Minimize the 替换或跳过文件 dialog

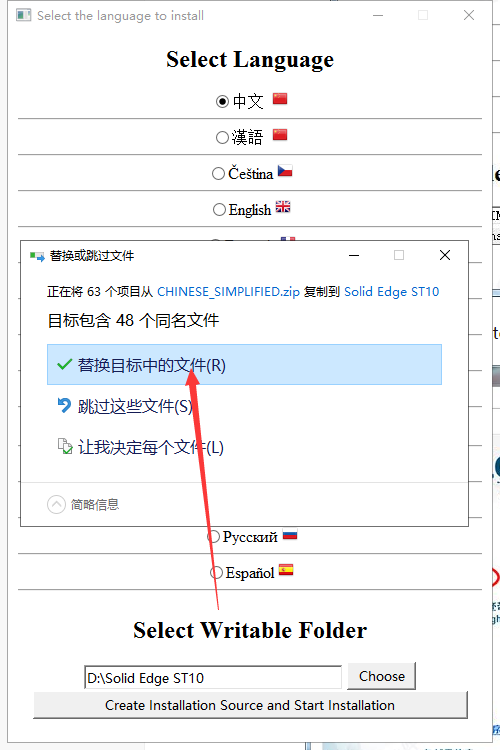[x=354, y=255]
